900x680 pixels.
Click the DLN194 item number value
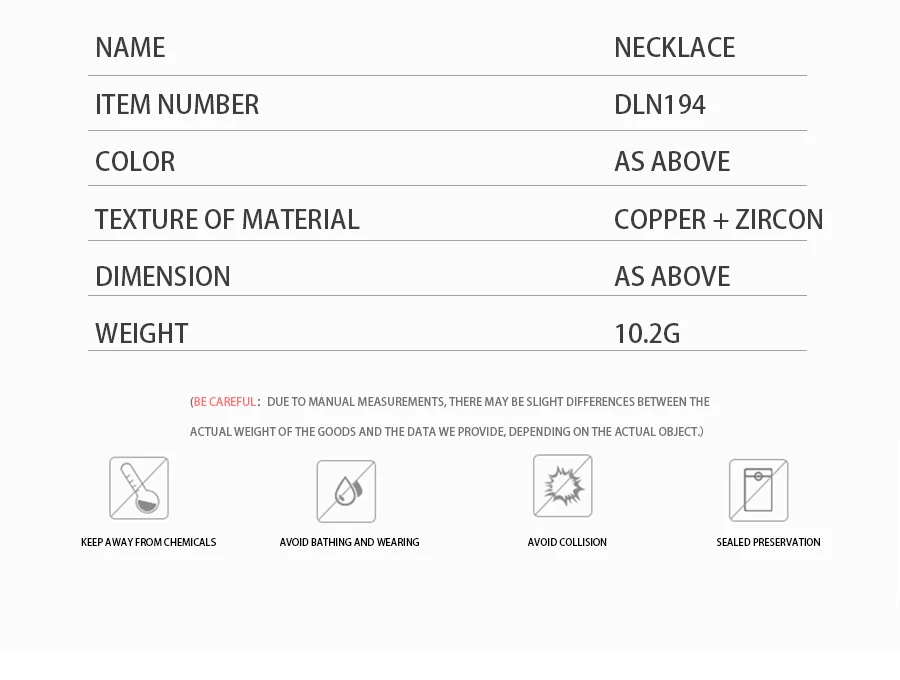[x=660, y=104]
